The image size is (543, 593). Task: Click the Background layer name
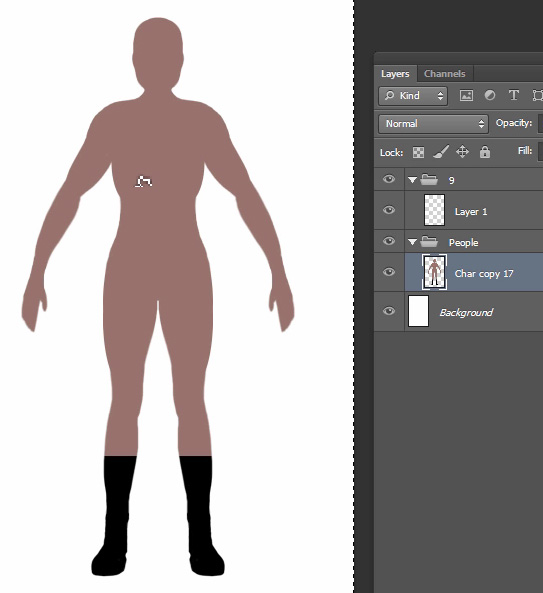[x=466, y=312]
